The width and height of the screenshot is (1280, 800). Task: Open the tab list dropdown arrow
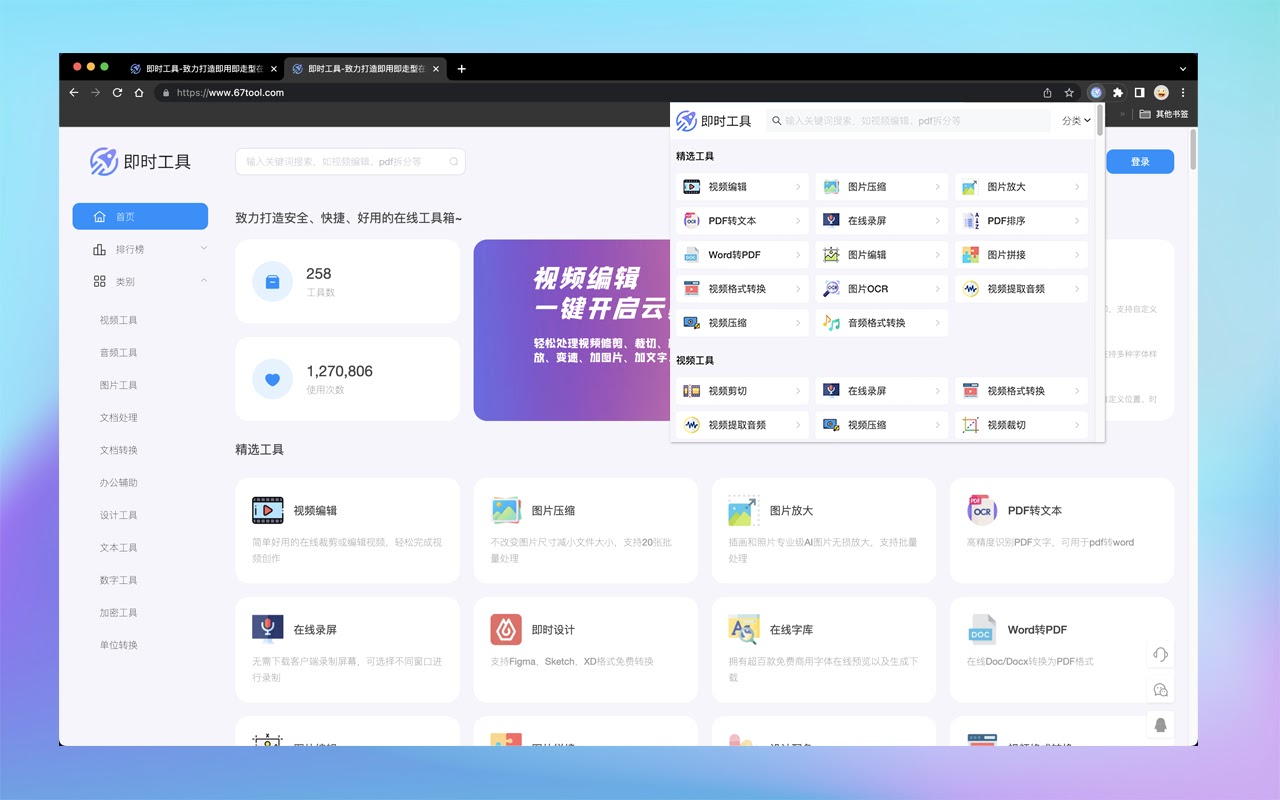click(1183, 69)
